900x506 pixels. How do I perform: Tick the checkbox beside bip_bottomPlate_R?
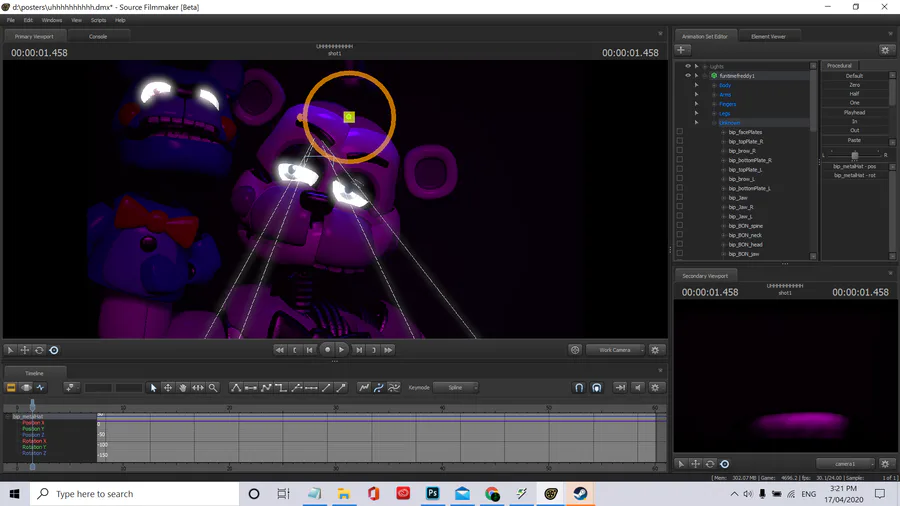click(680, 160)
